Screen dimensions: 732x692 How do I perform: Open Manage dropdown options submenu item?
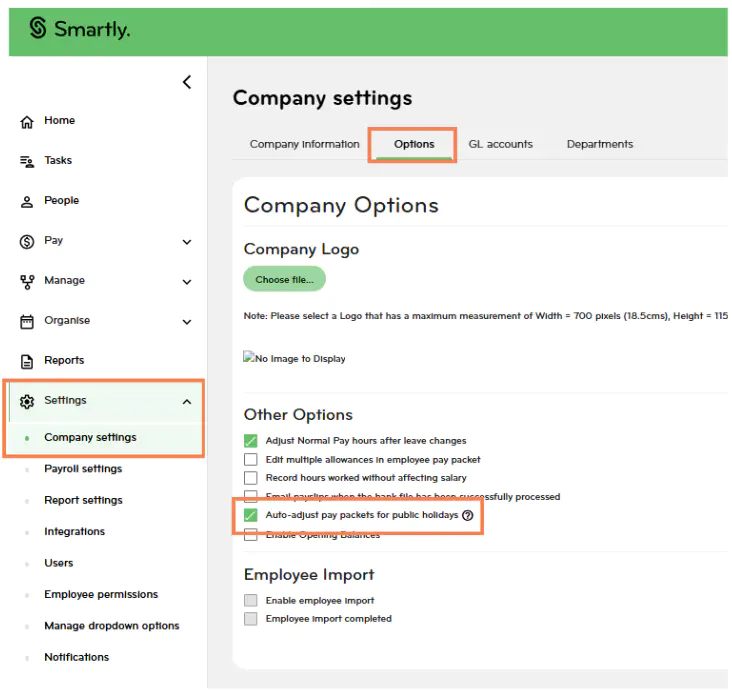112,626
